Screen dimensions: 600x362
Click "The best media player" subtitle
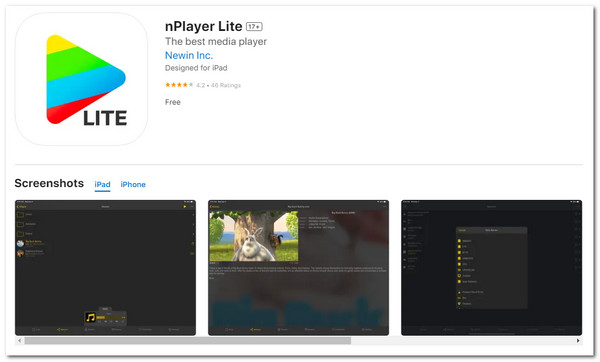216,41
